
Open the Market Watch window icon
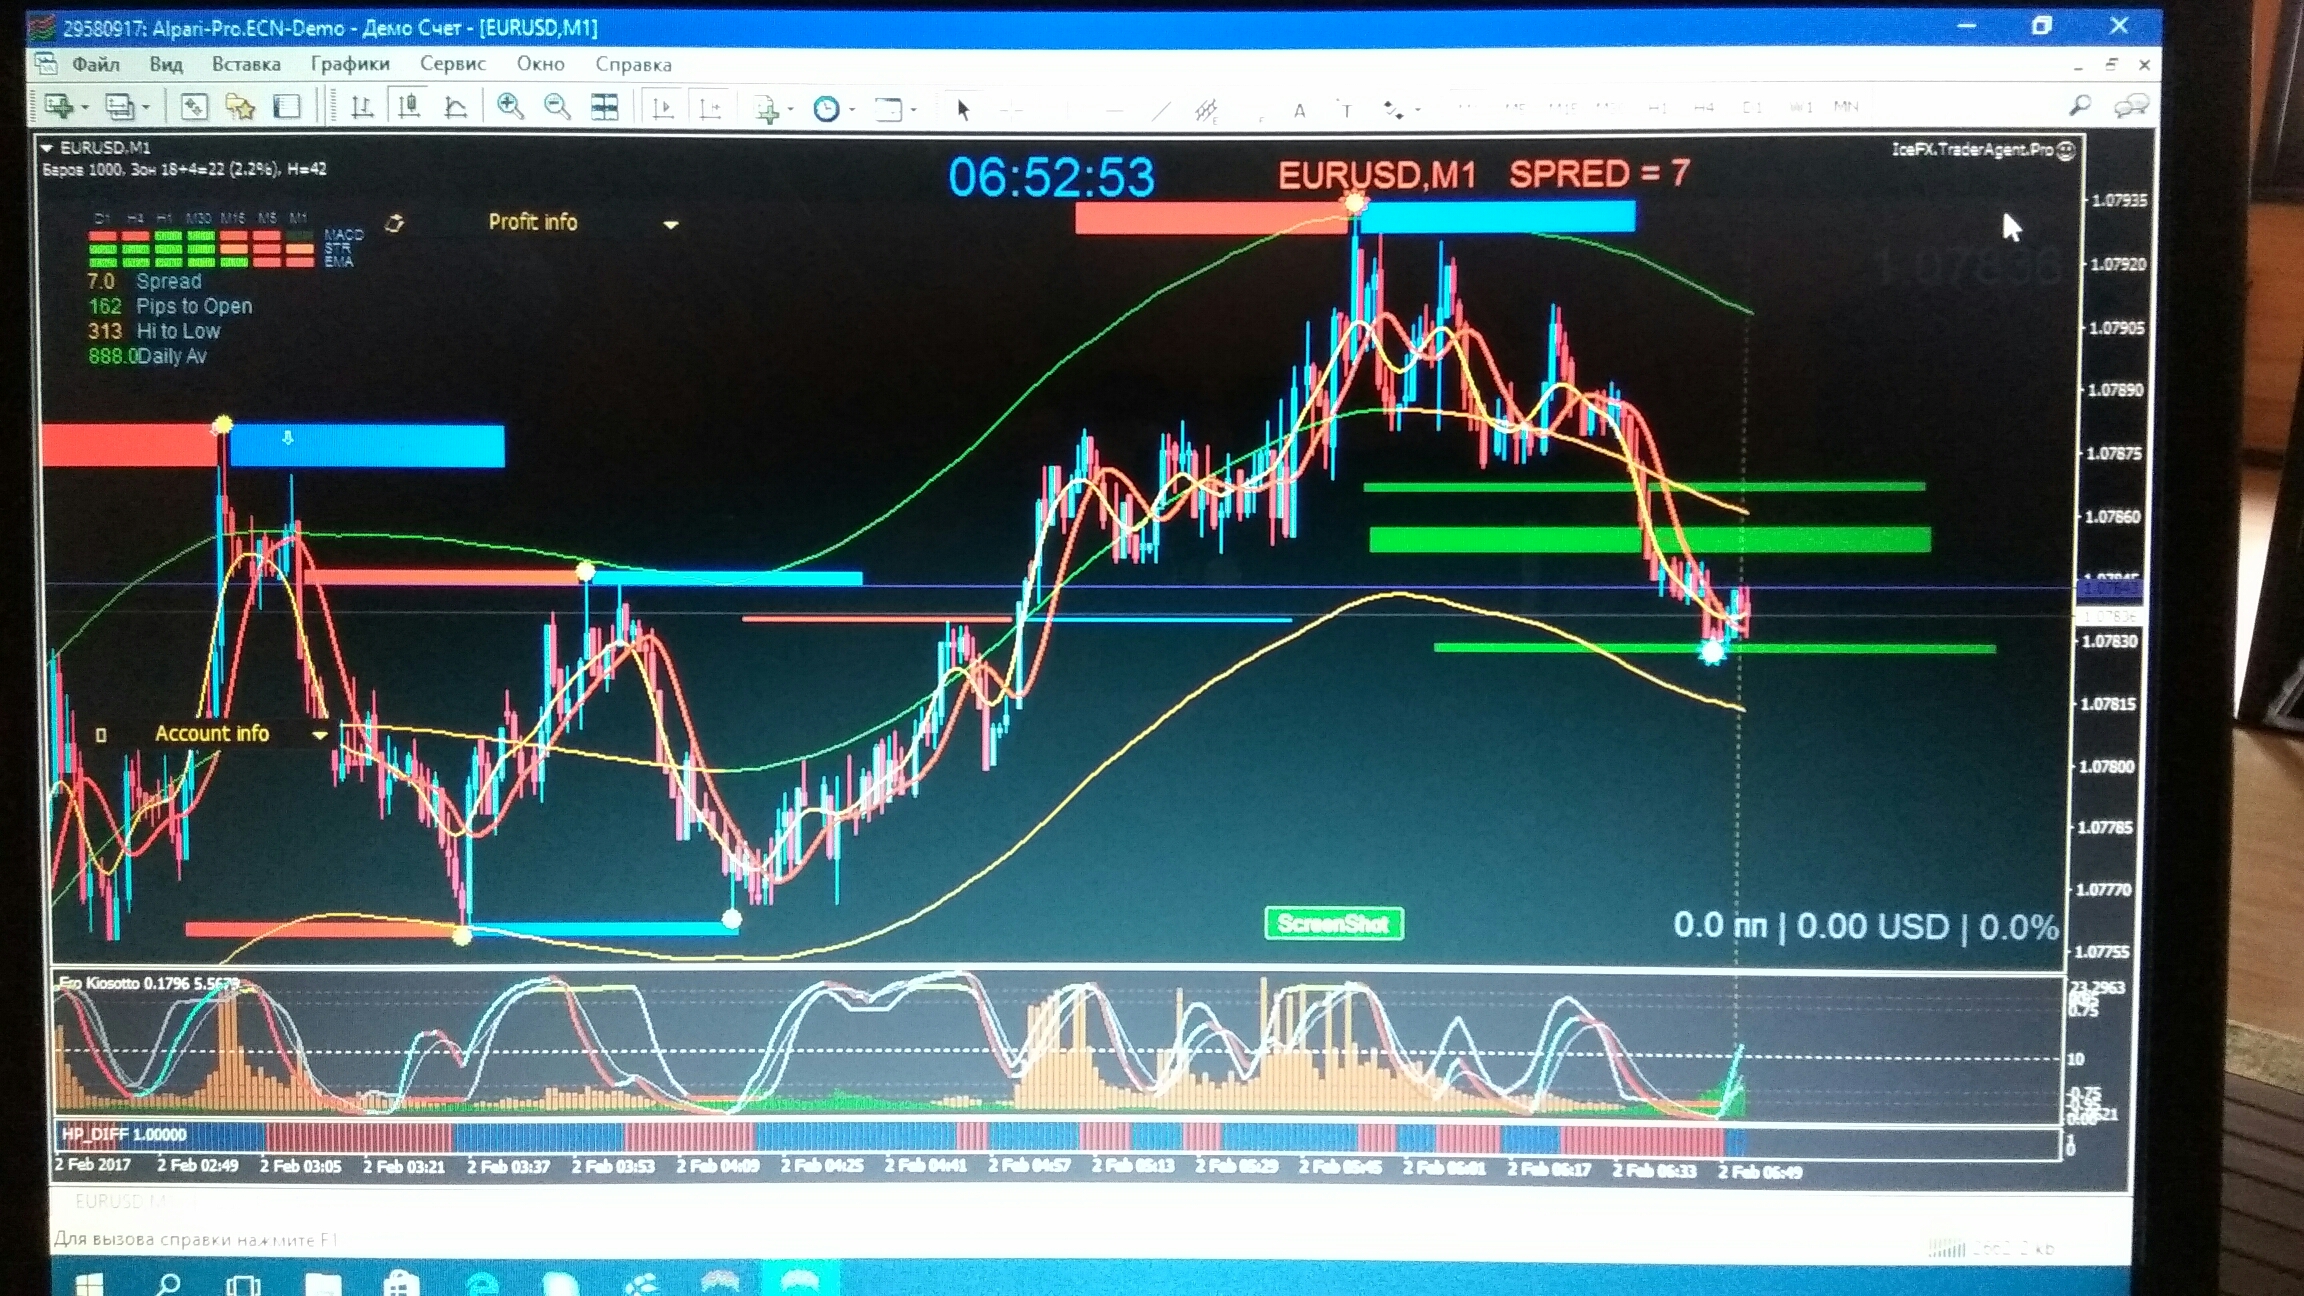pyautogui.click(x=193, y=106)
